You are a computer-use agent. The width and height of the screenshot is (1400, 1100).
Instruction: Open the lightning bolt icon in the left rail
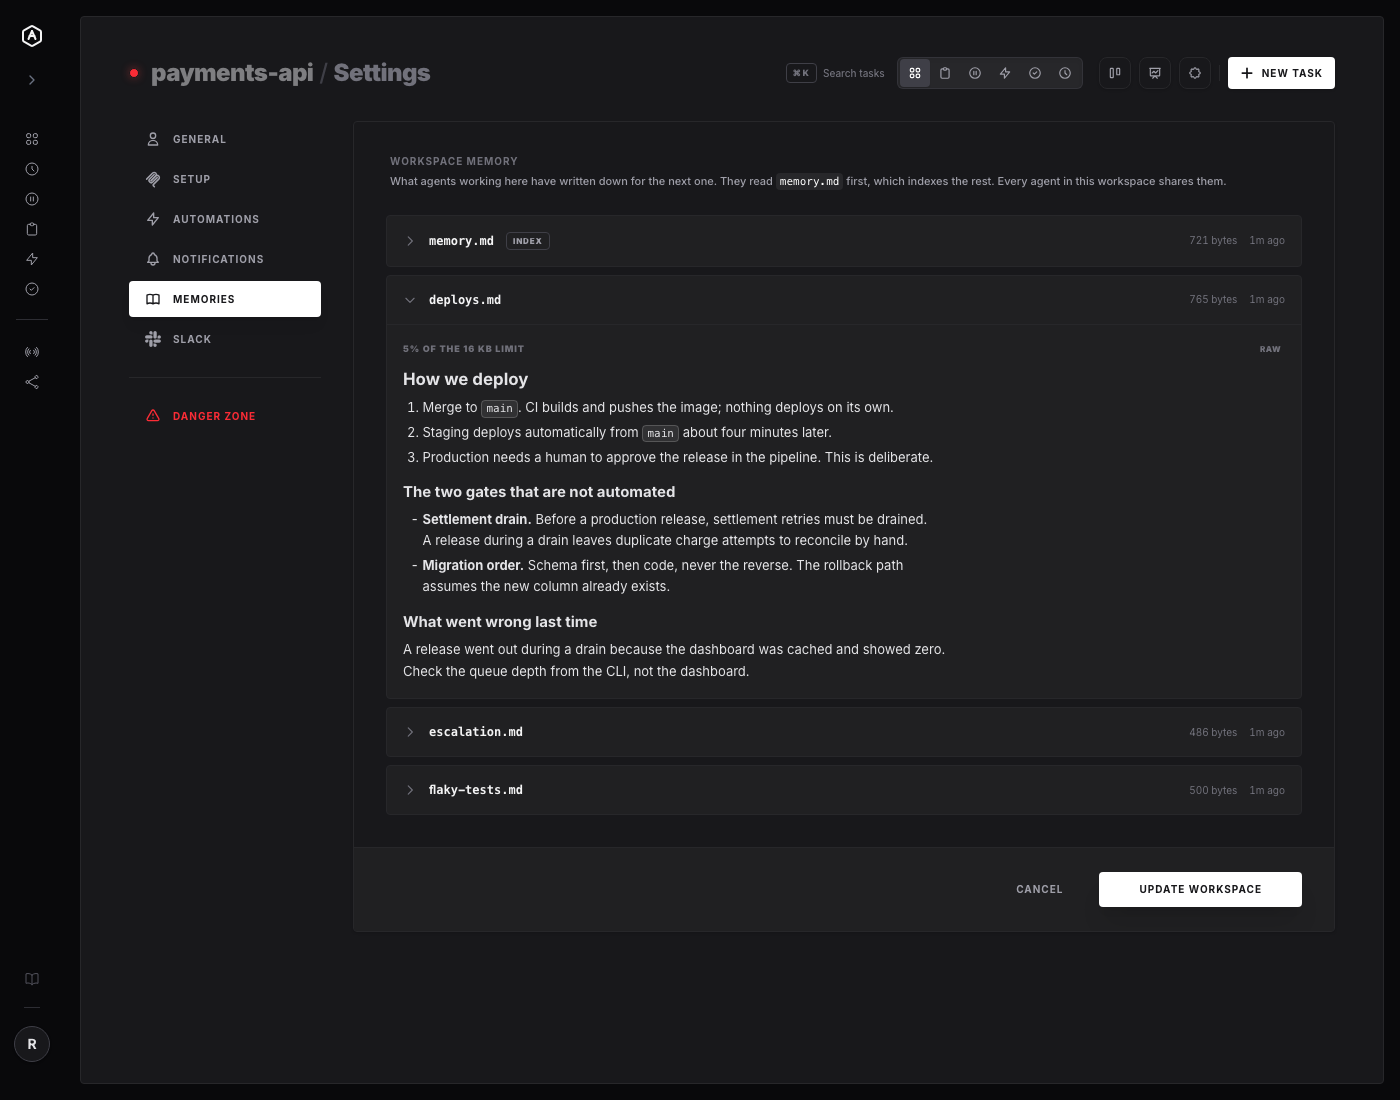click(32, 259)
